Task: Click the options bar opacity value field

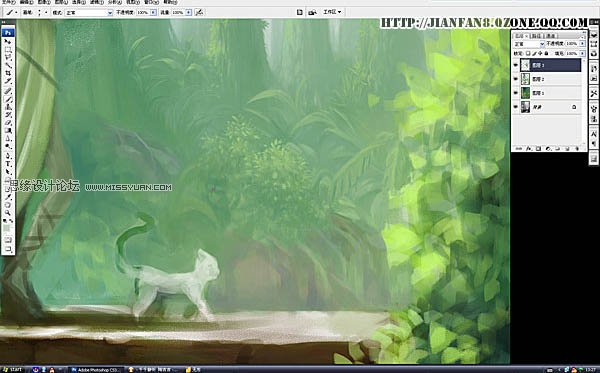Action: (143, 13)
